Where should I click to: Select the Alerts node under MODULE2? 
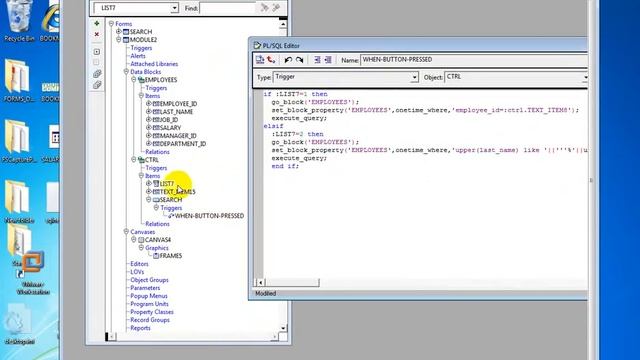tap(138, 56)
